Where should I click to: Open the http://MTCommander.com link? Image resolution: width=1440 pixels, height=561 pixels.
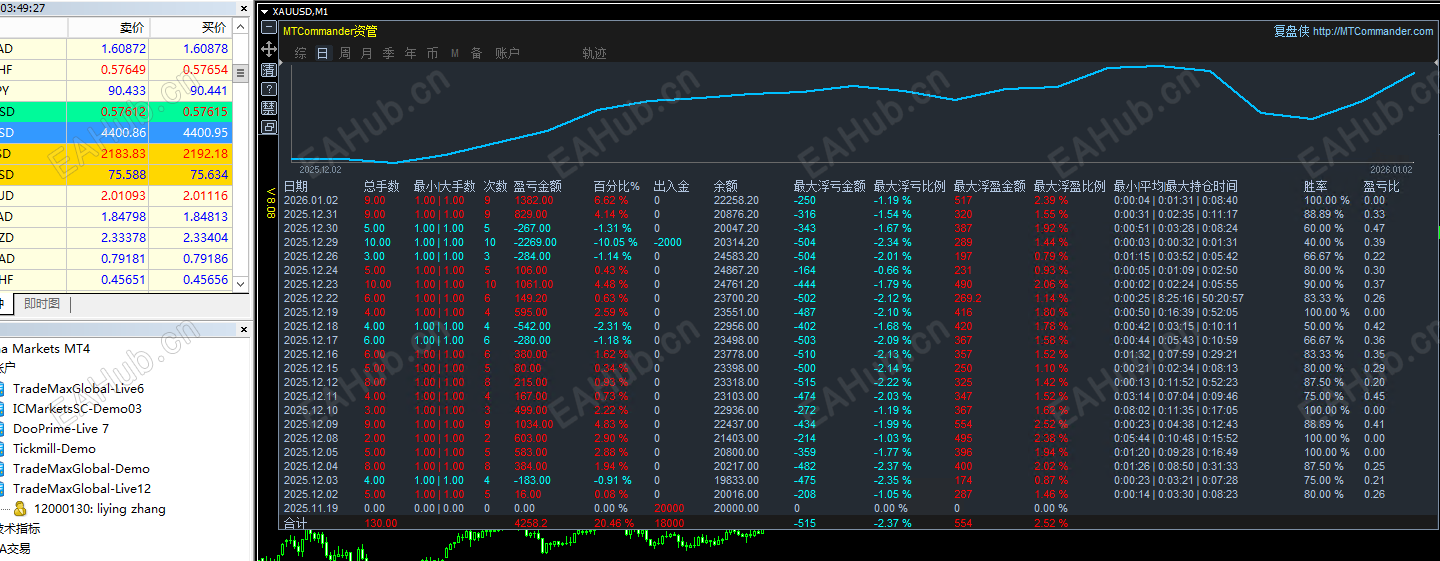point(1373,31)
